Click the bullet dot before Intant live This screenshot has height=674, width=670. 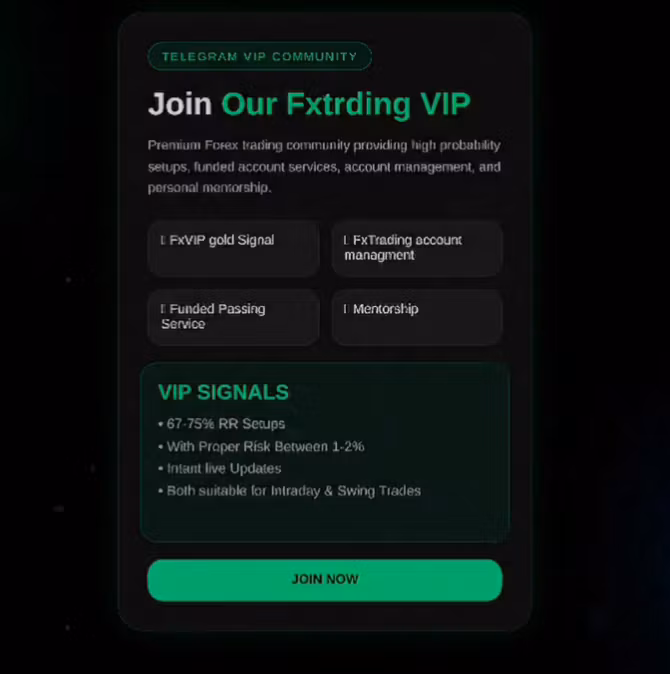coord(161,469)
